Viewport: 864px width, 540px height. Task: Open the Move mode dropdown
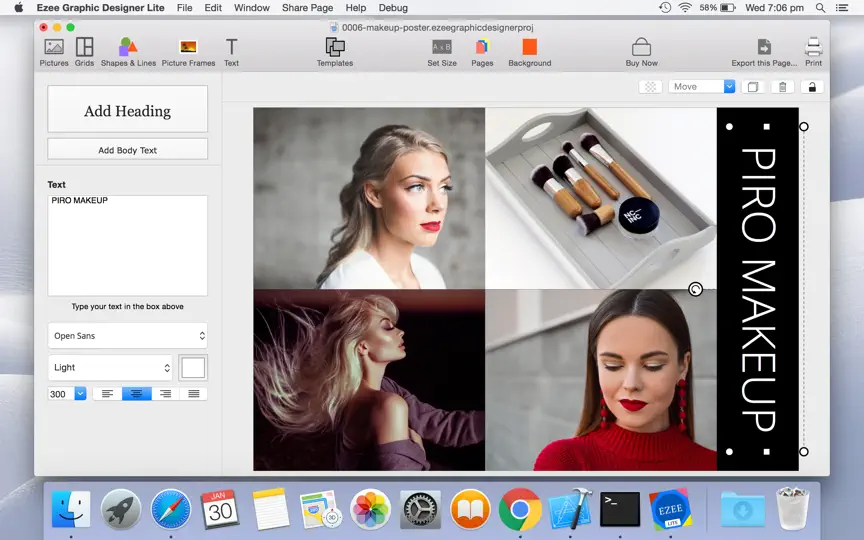tap(701, 87)
